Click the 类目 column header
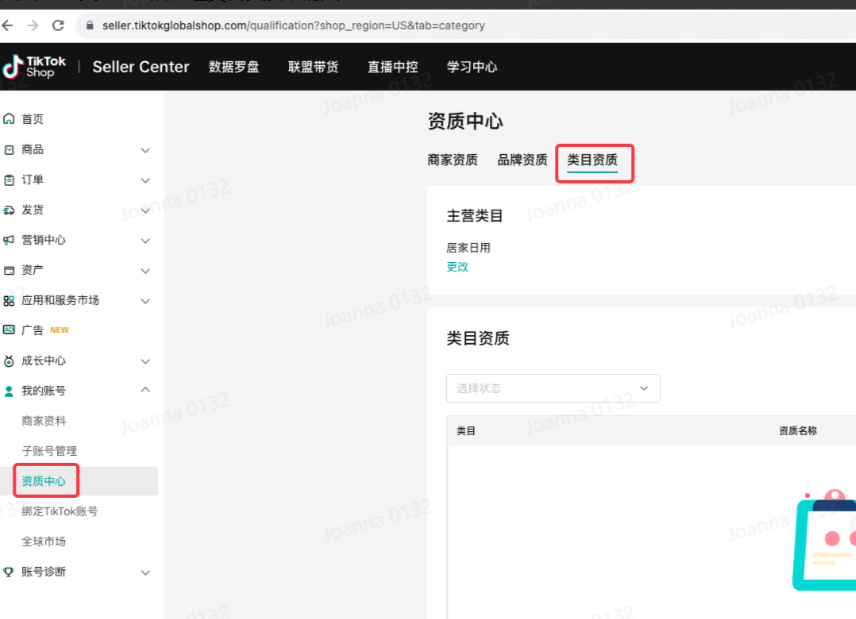The height and width of the screenshot is (619, 856). pyautogui.click(x=466, y=431)
